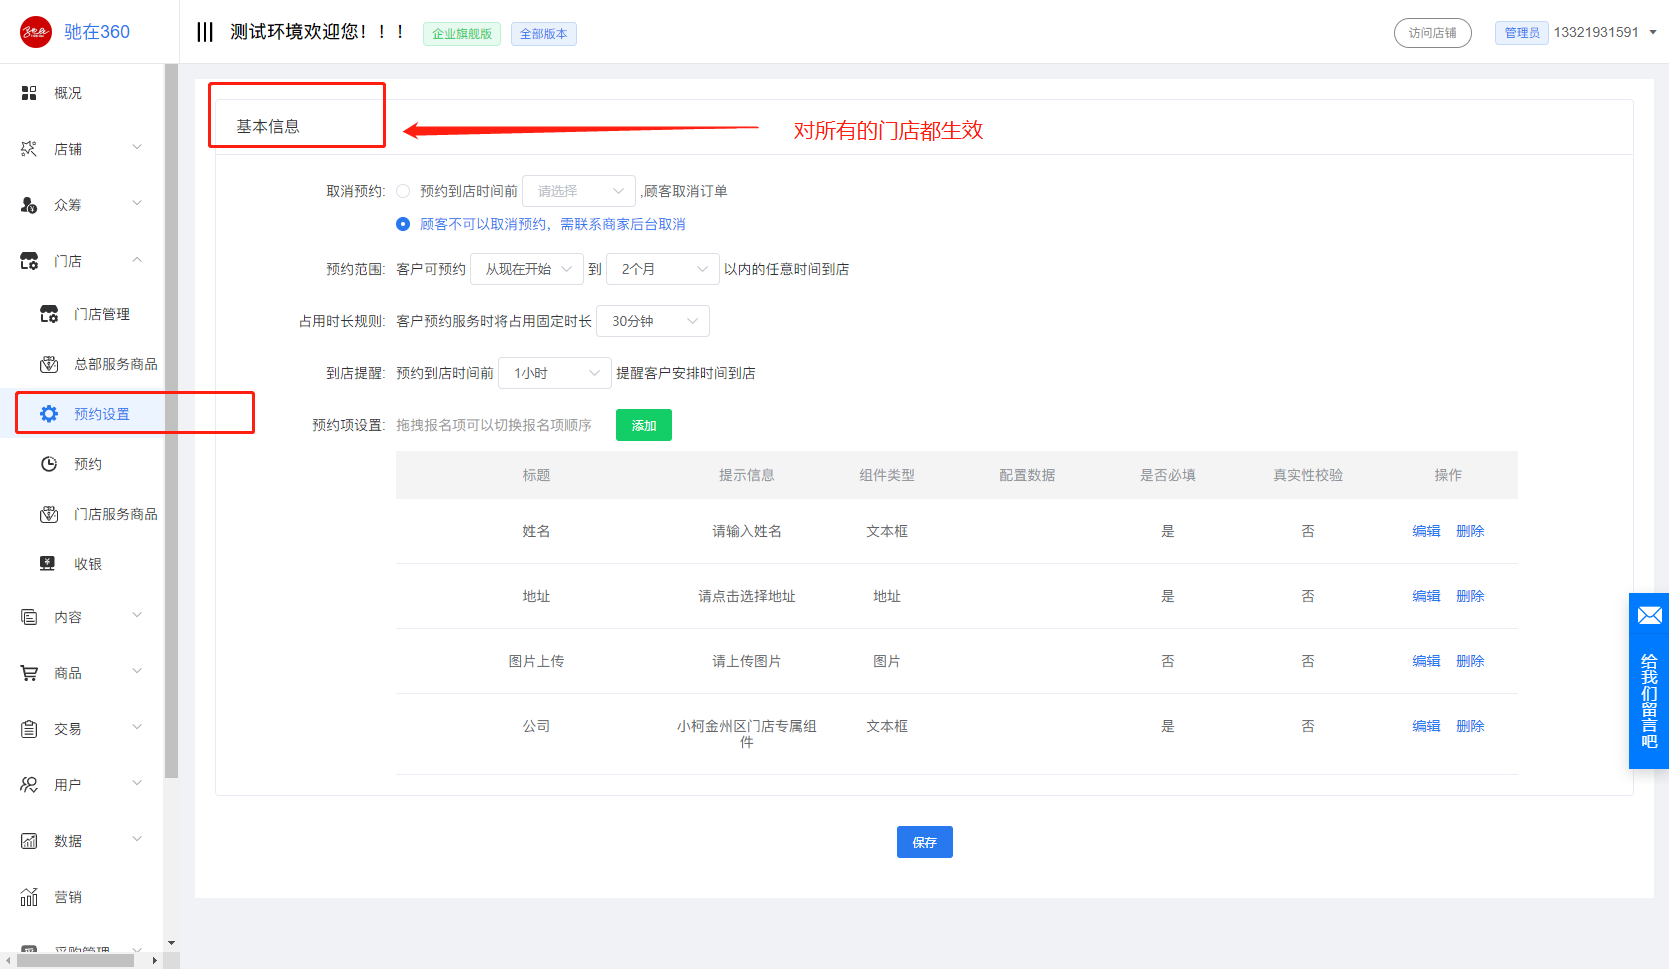The height and width of the screenshot is (969, 1669).
Task: Click the green 添加 button
Action: [644, 425]
